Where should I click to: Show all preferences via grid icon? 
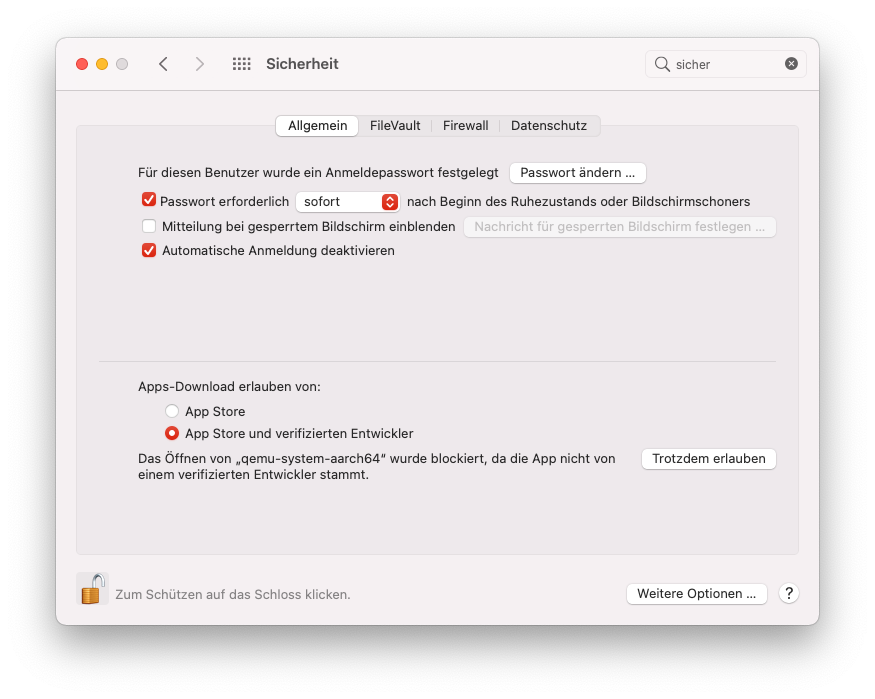(x=242, y=64)
